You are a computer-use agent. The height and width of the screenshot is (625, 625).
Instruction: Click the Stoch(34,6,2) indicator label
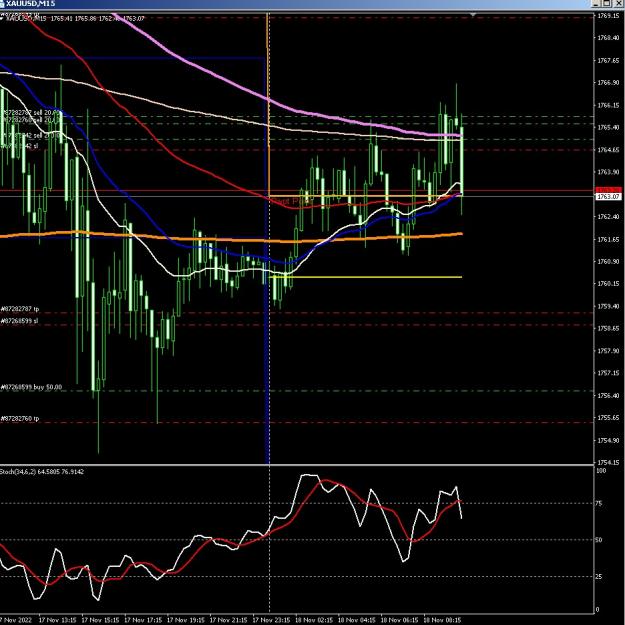(x=42, y=472)
